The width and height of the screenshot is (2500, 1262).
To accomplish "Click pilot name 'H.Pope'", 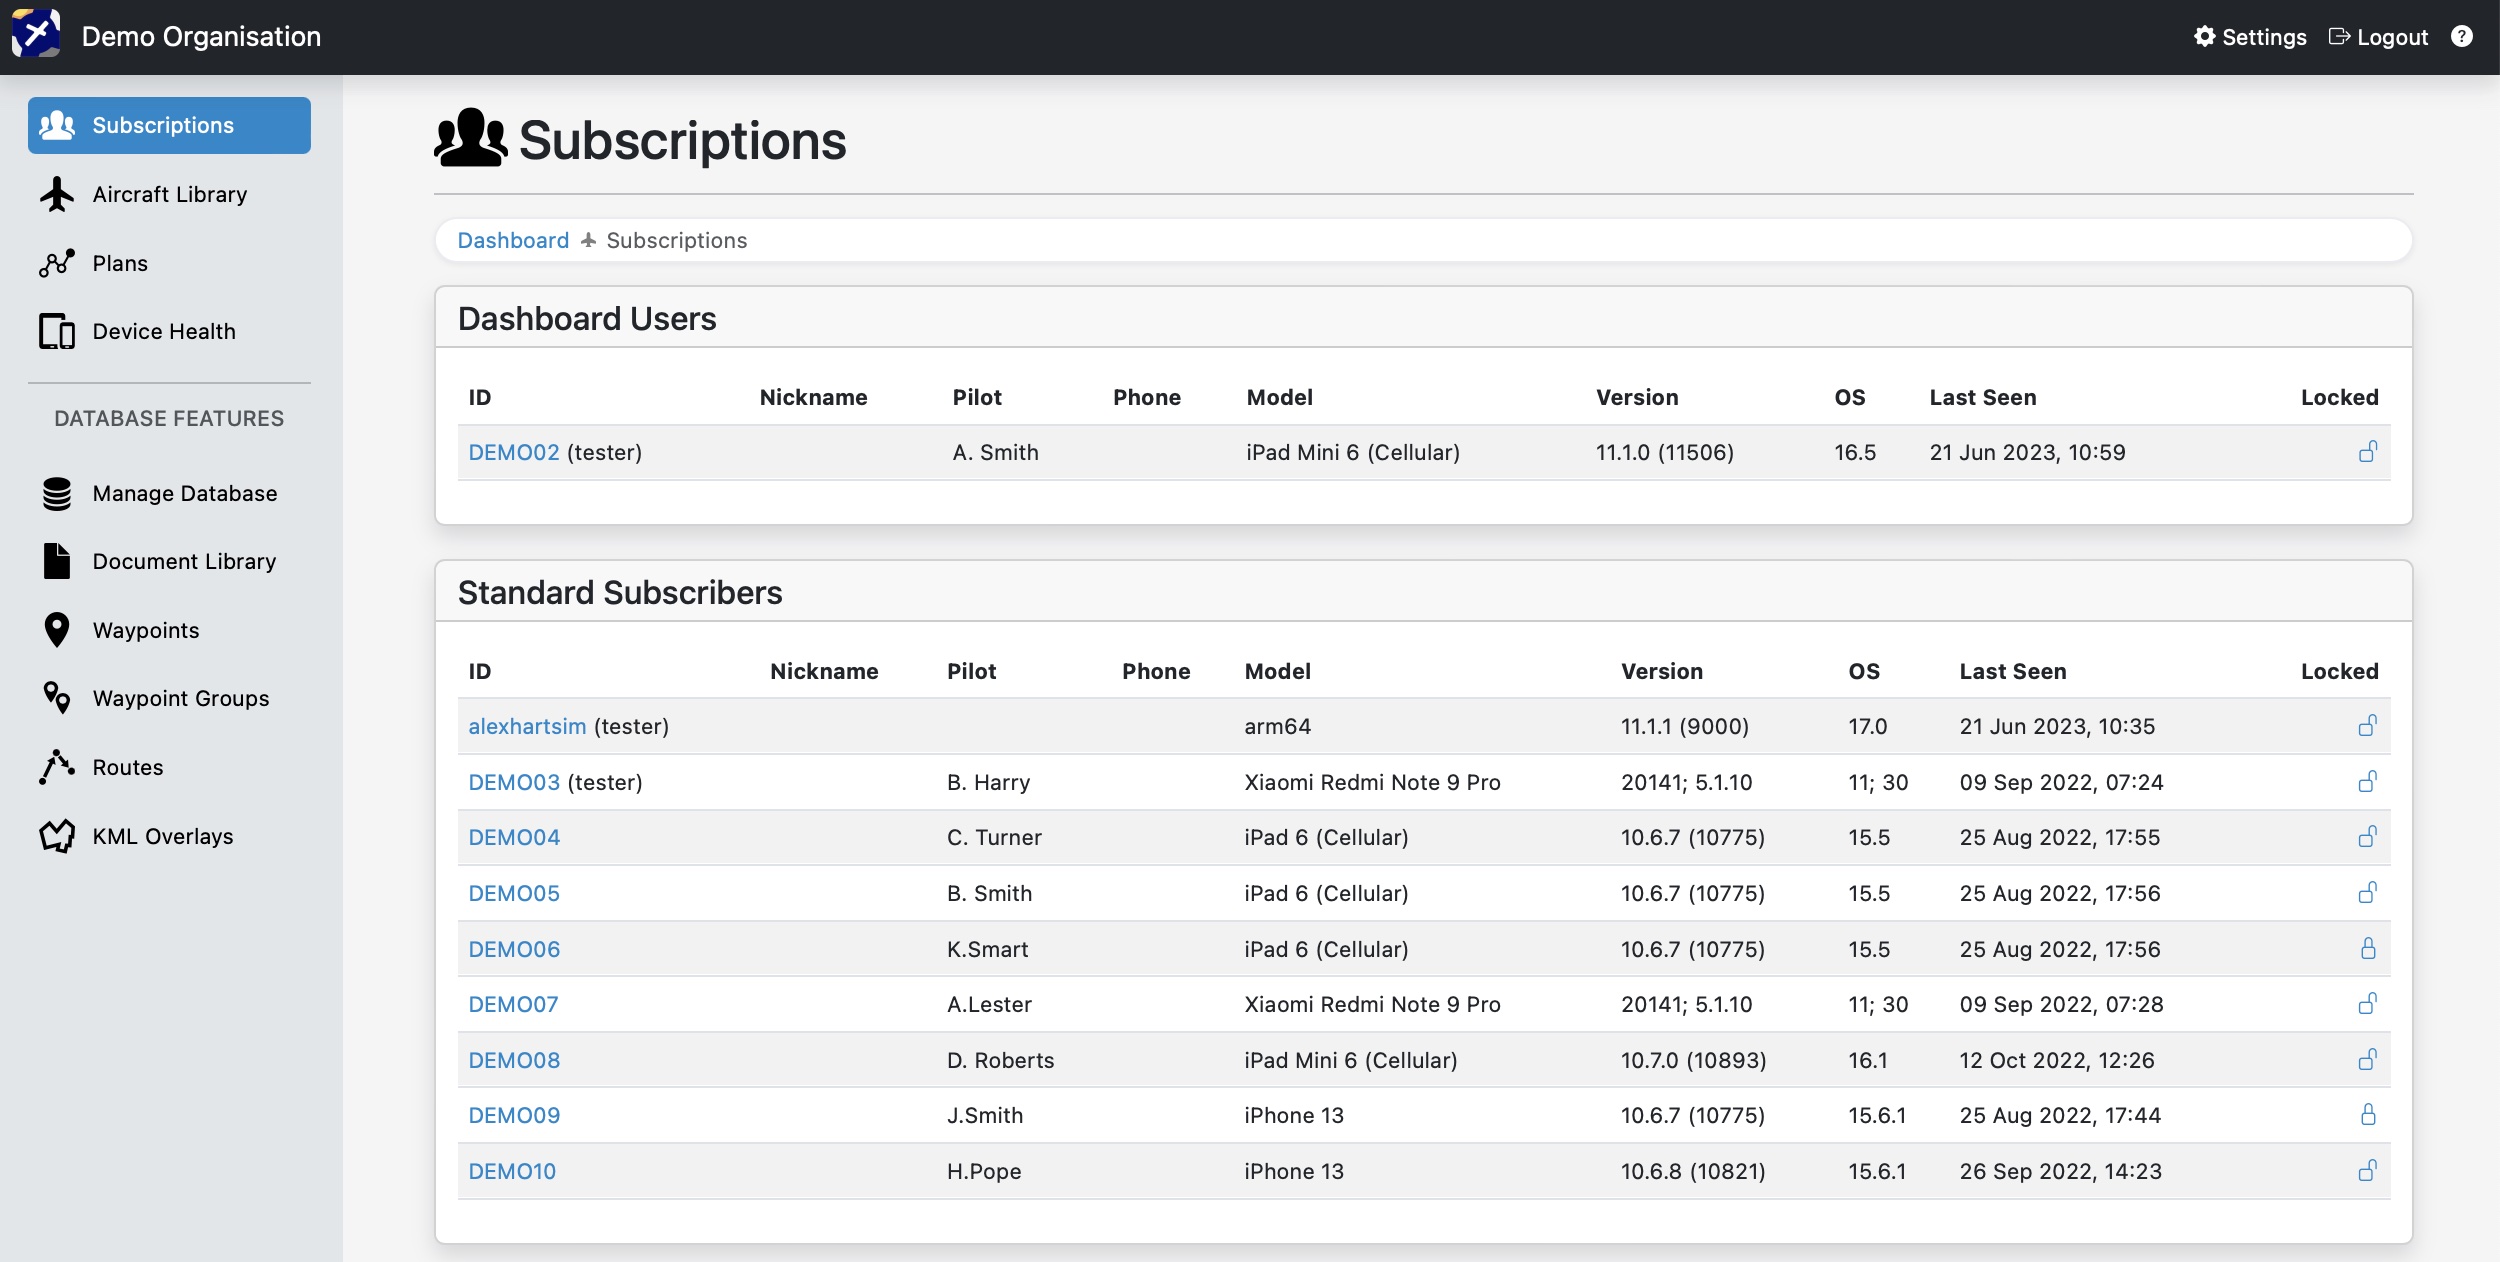I will (984, 1171).
